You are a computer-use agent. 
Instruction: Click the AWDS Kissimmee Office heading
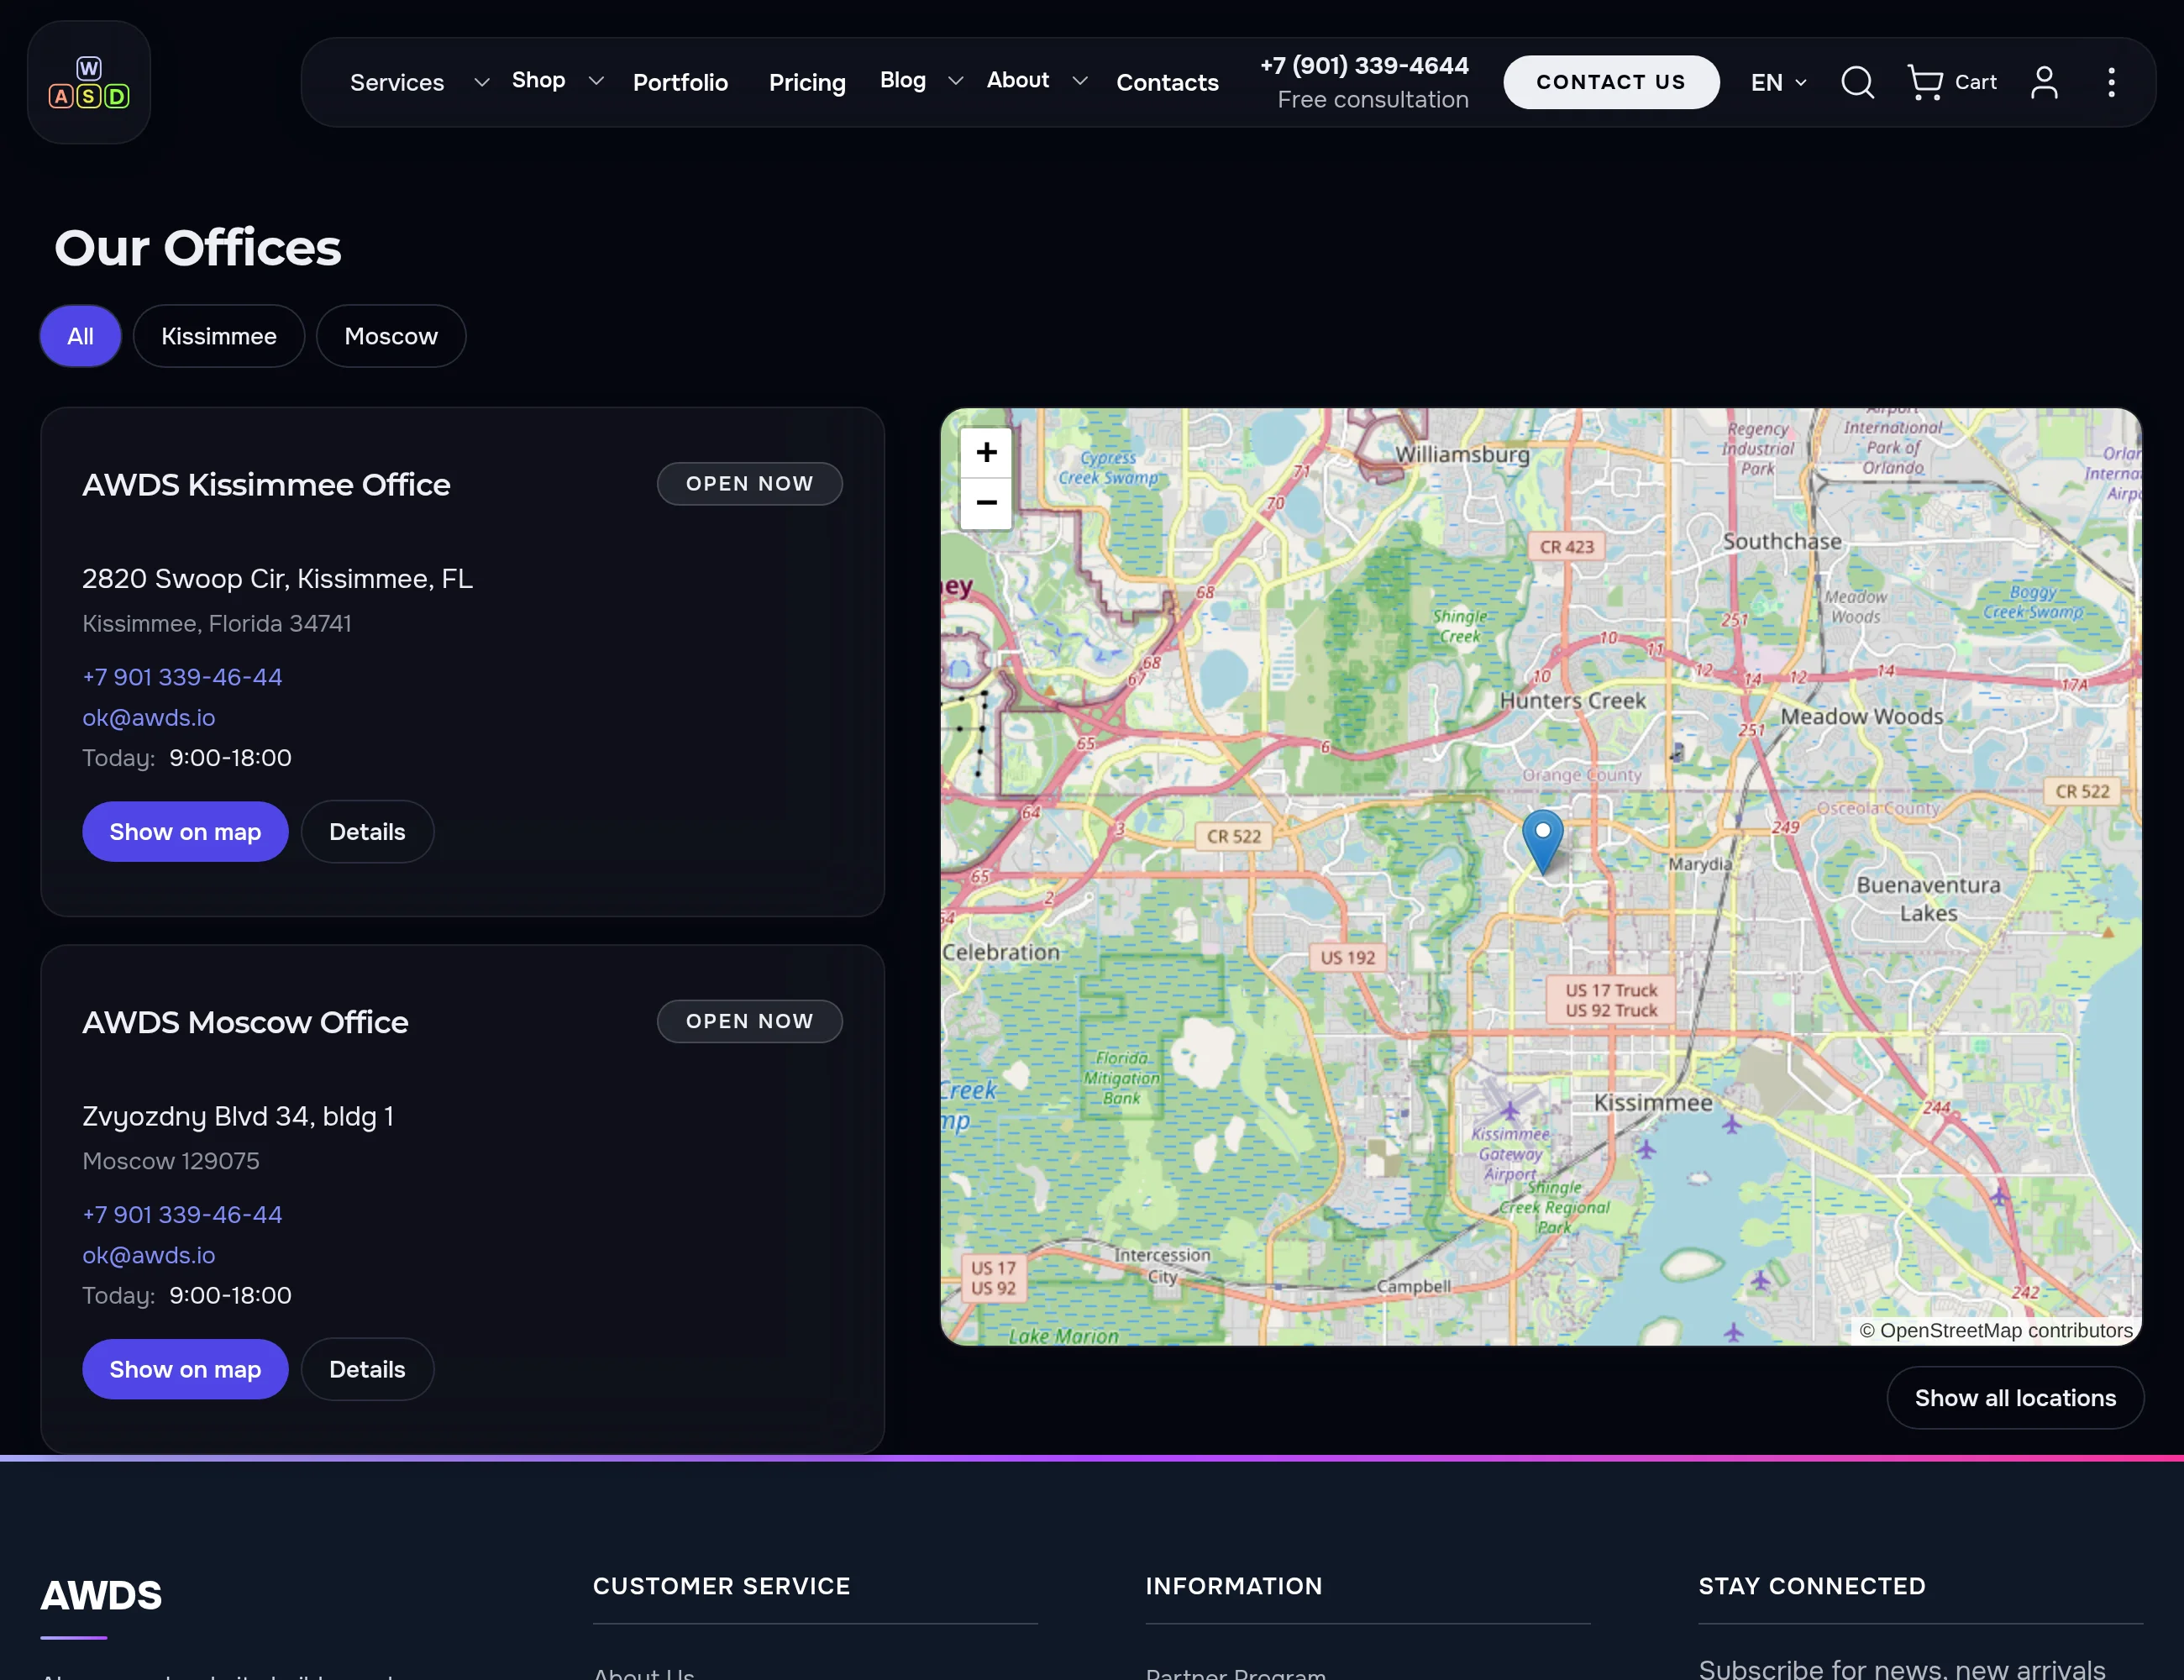tap(266, 485)
